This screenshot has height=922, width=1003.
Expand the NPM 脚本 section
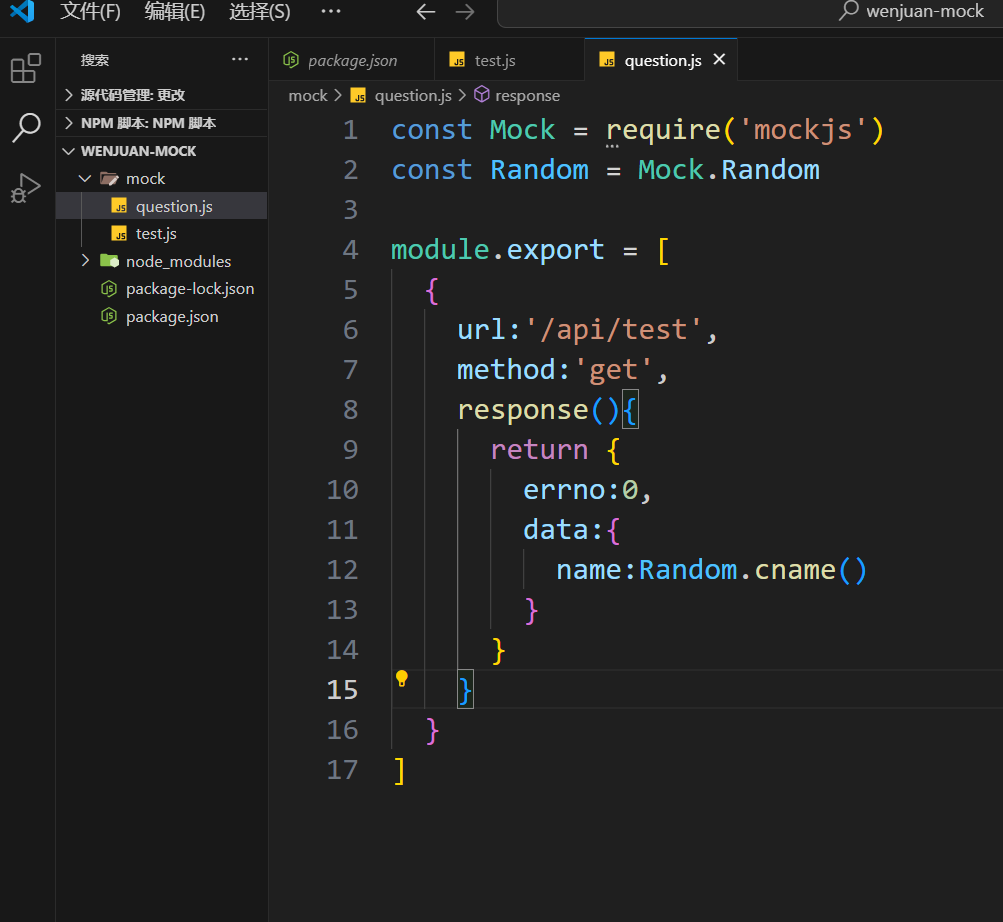pos(162,123)
